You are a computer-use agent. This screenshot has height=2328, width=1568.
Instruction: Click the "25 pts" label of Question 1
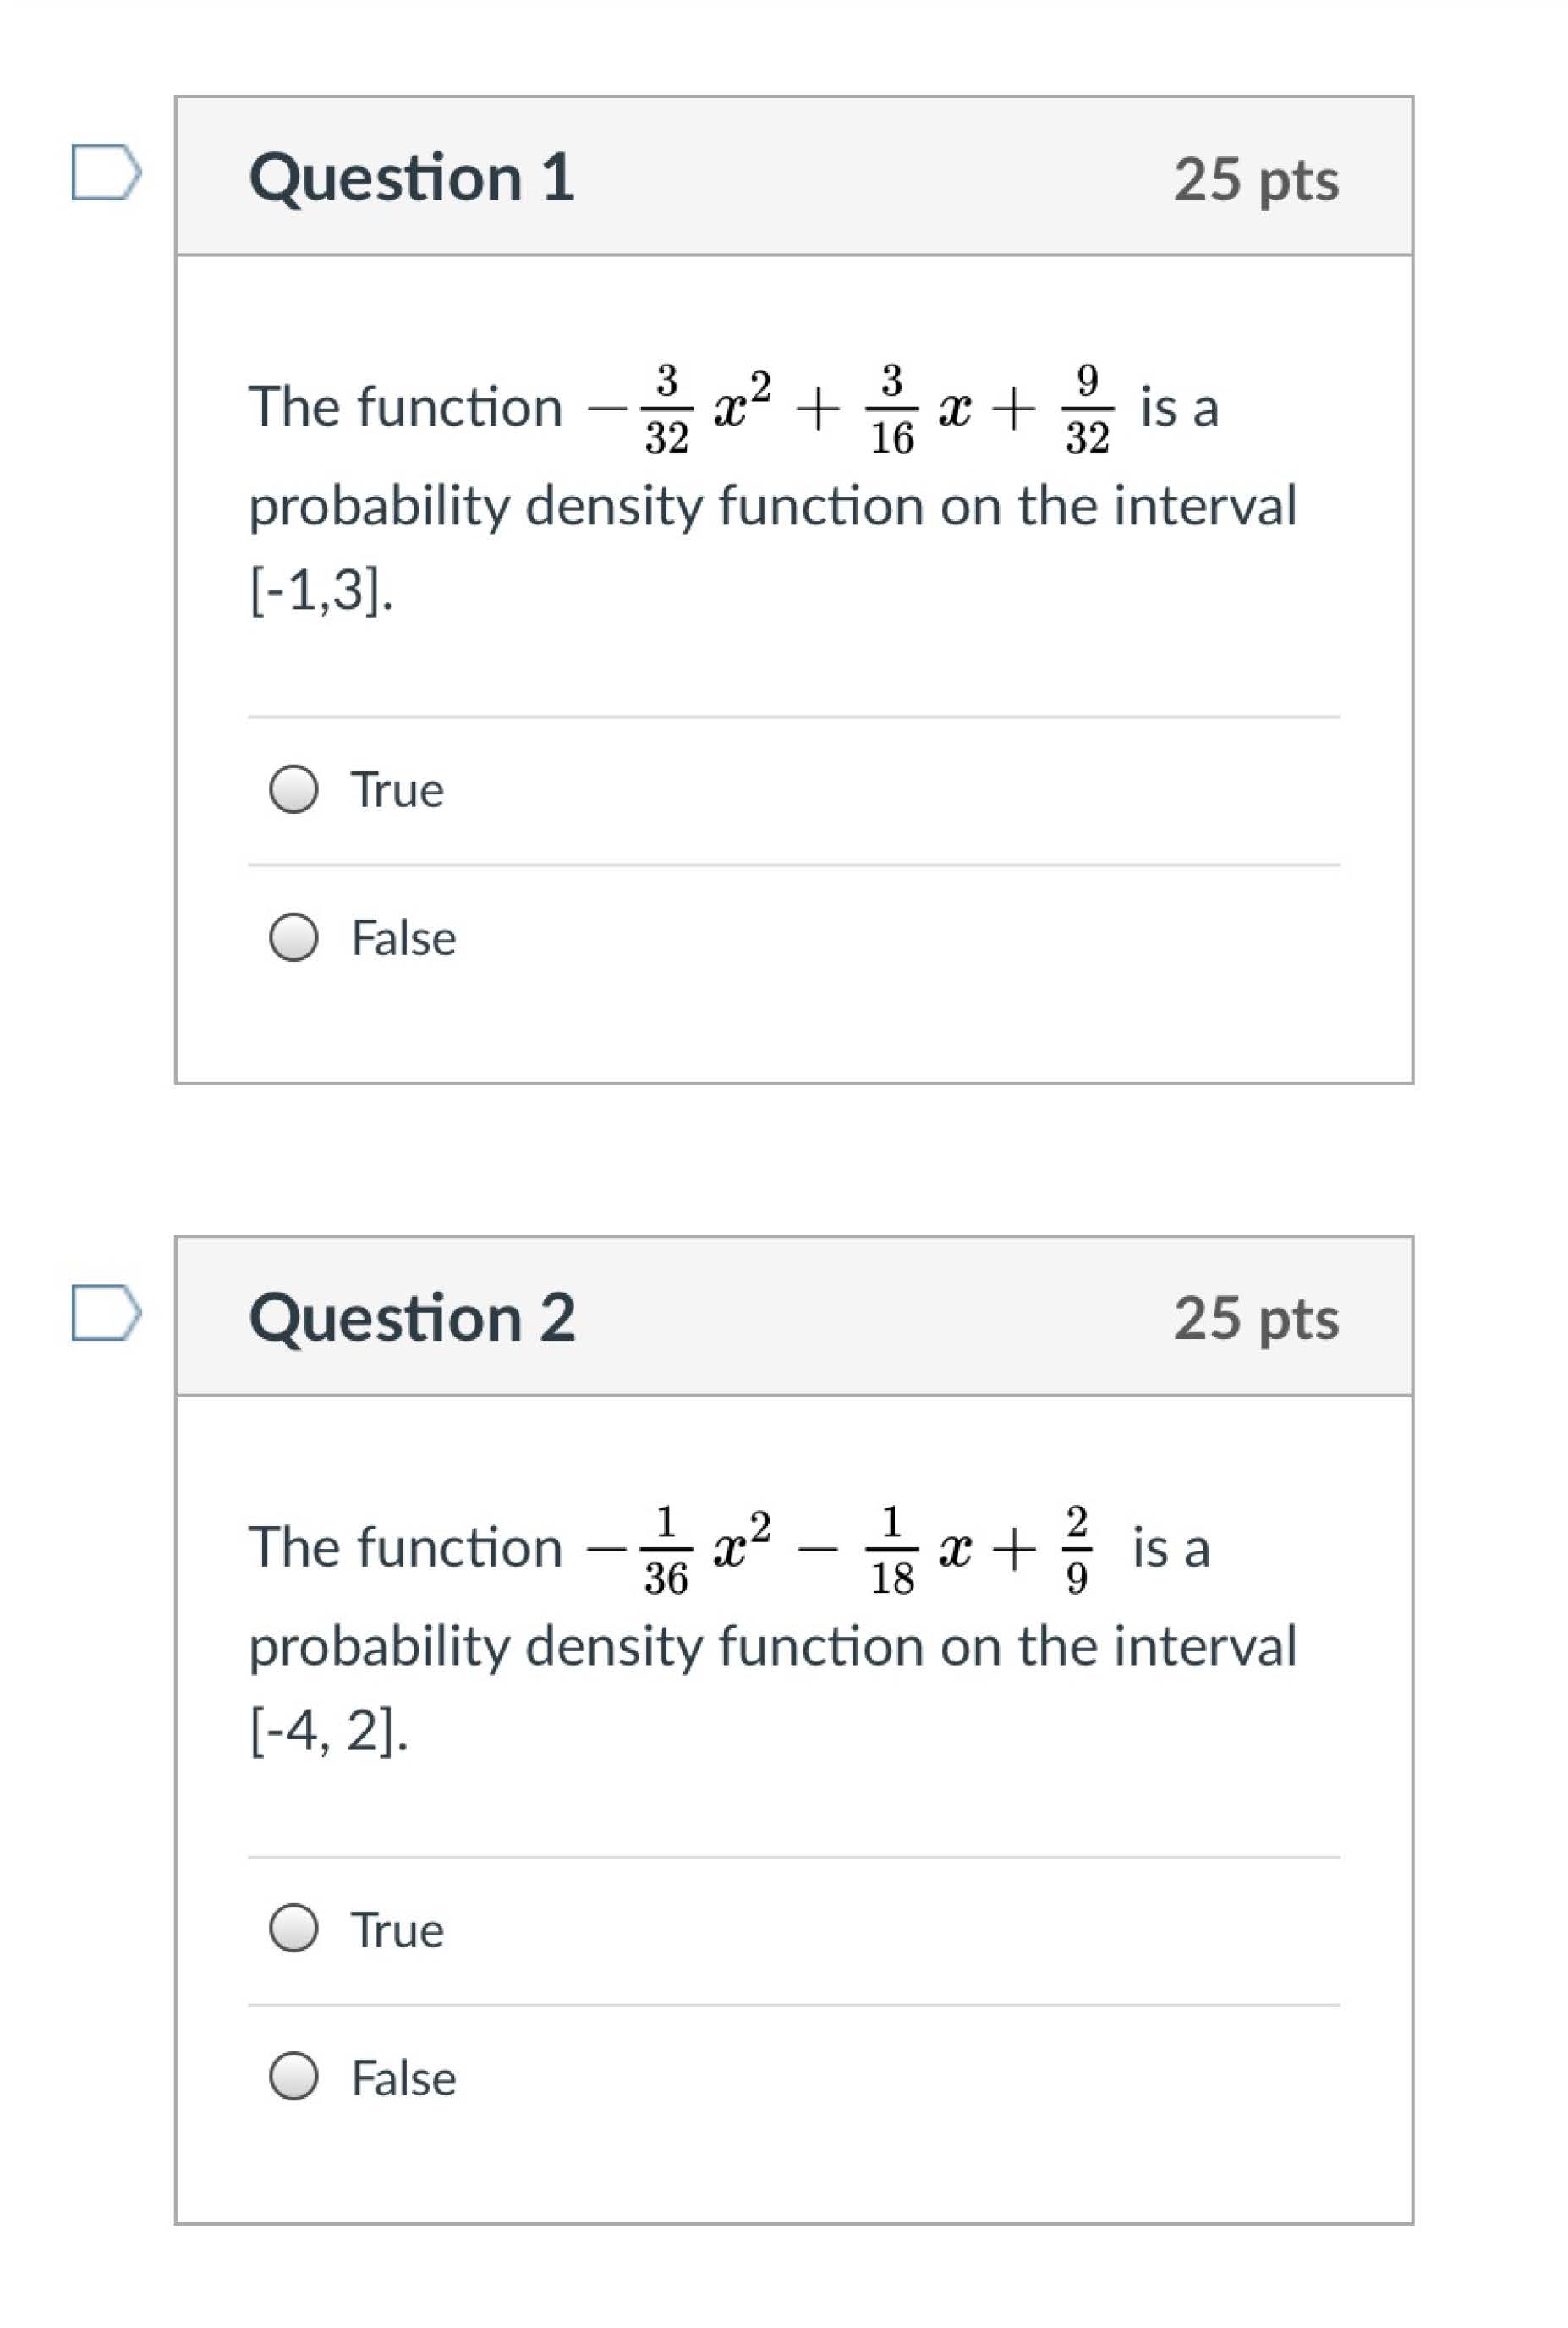point(1256,180)
